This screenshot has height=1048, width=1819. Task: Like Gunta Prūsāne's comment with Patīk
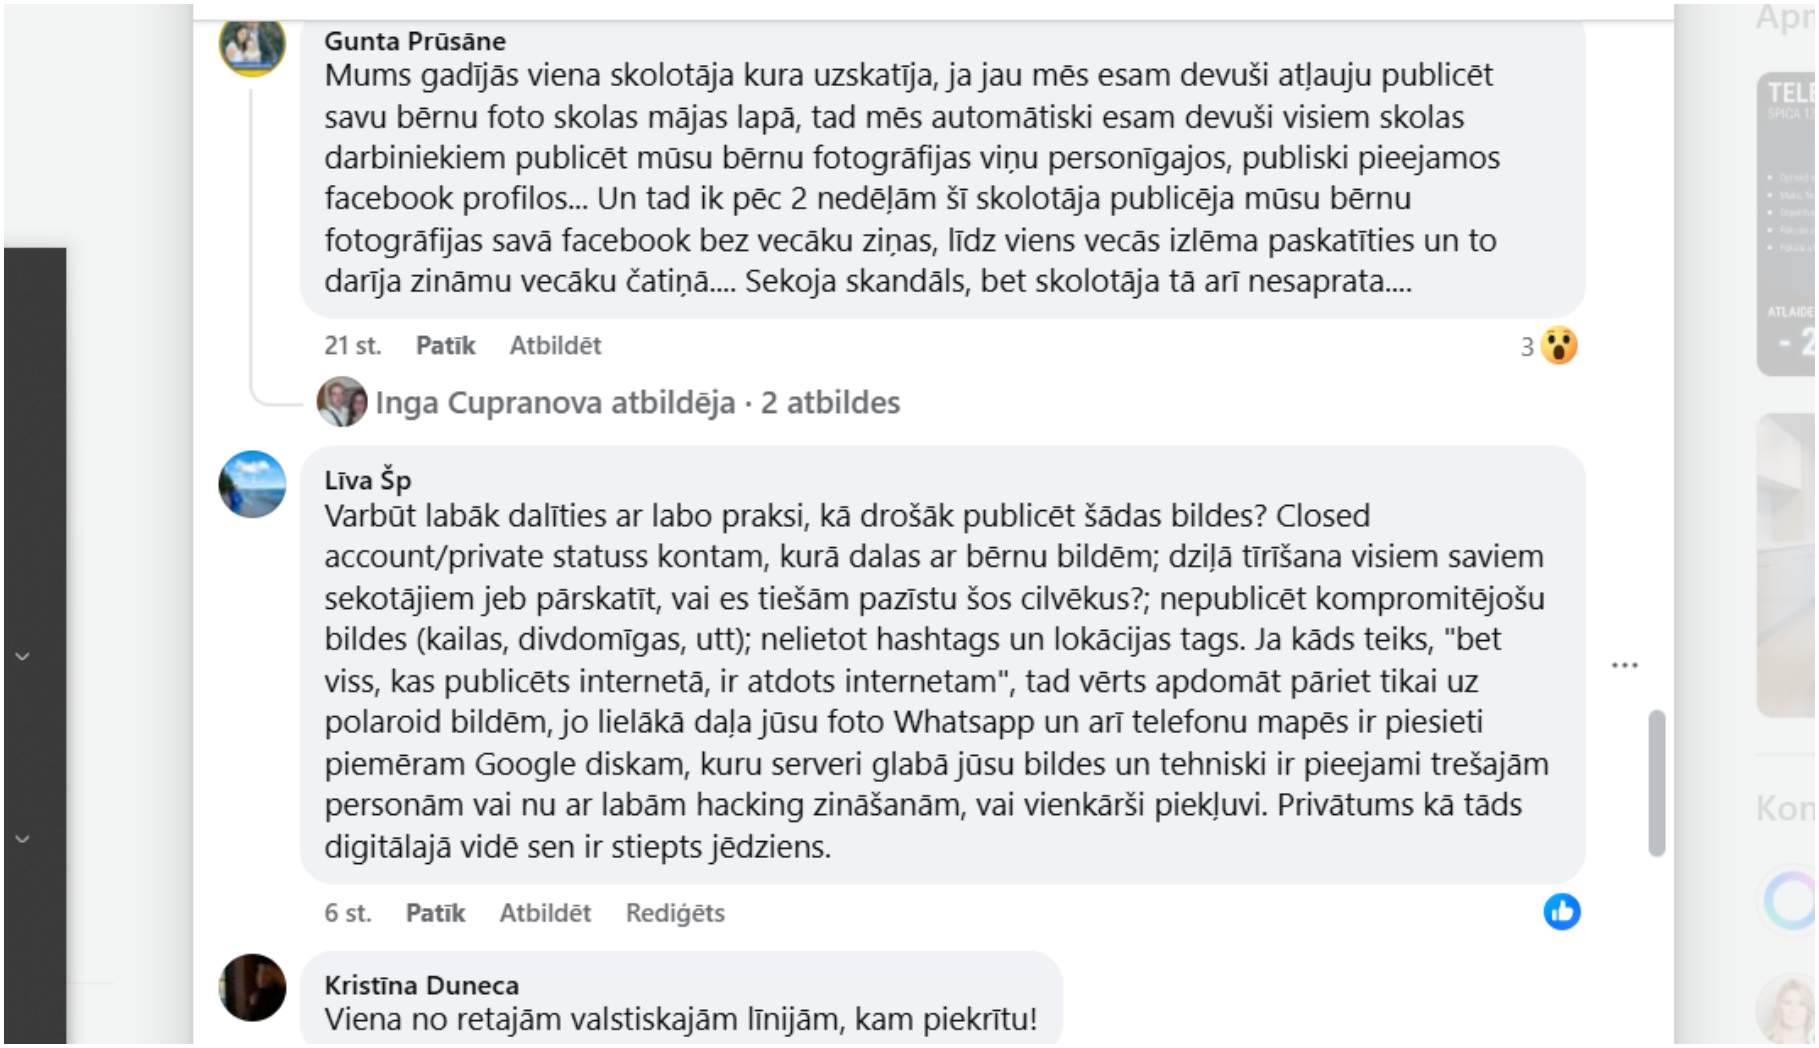445,346
